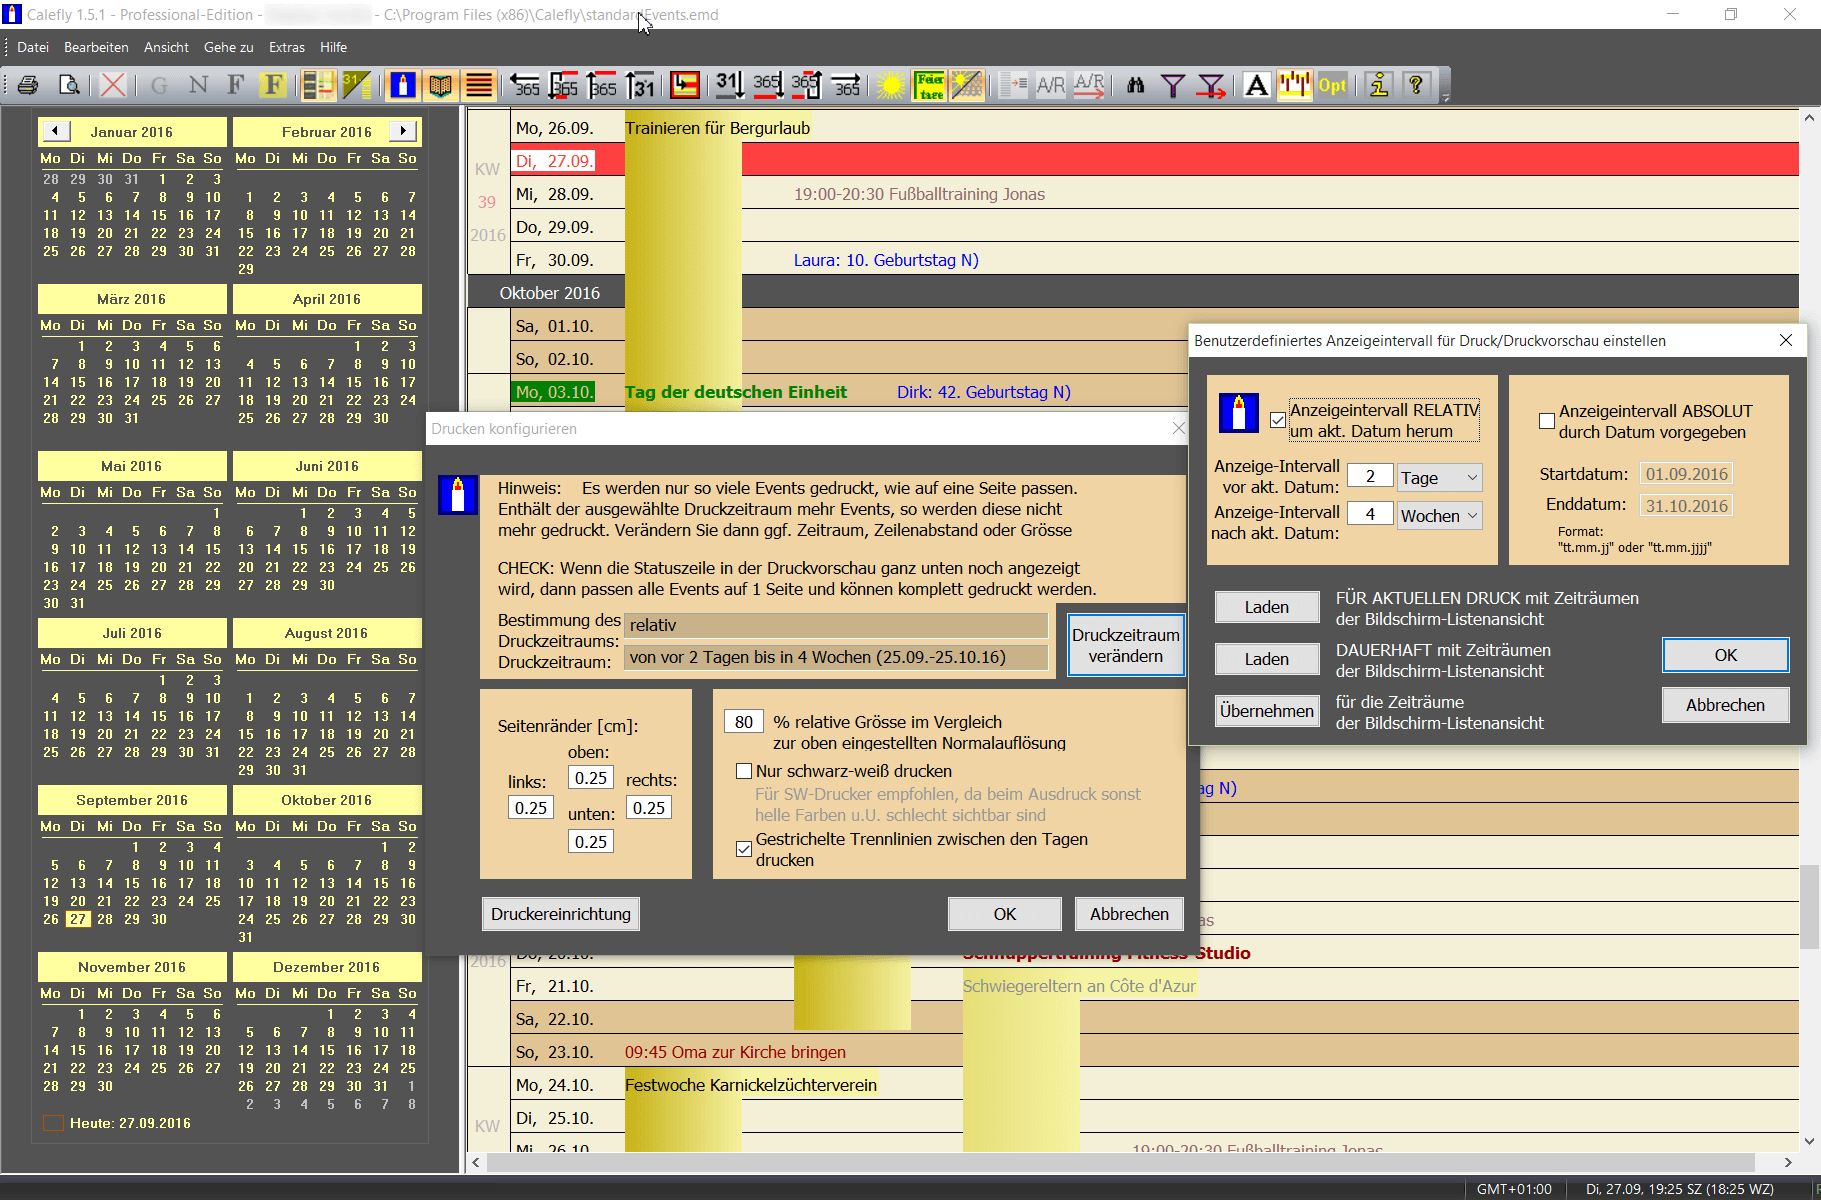Image resolution: width=1821 pixels, height=1200 pixels.
Task: Click the red-yellow jump-to-today icon
Action: 685,85
